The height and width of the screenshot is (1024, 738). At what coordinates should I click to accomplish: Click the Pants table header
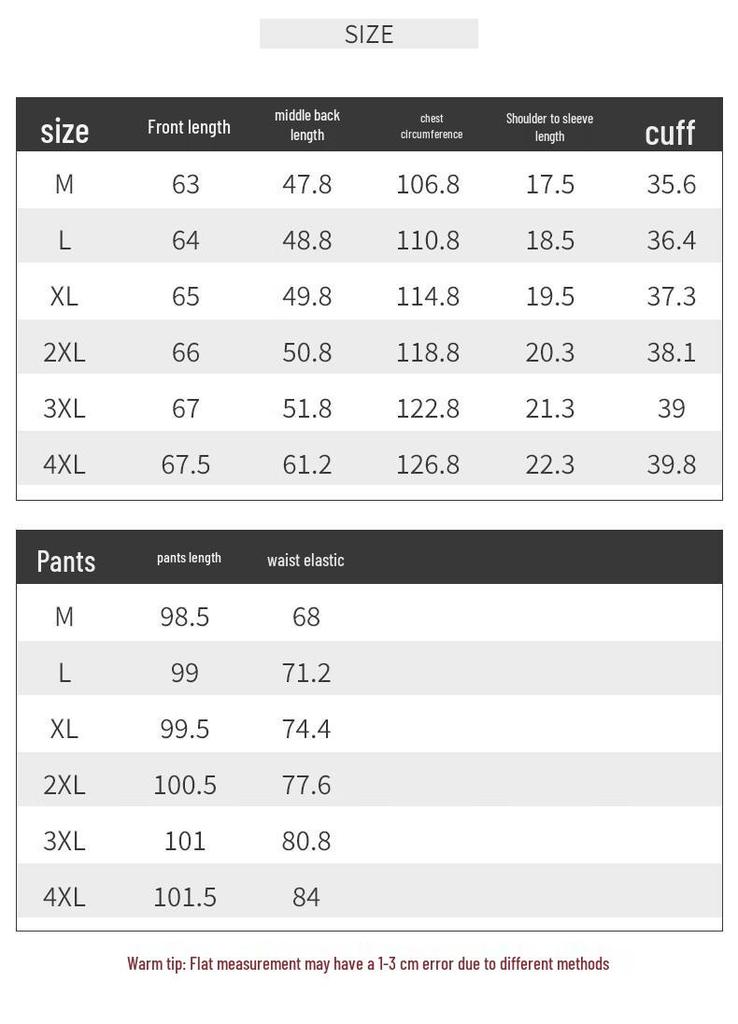click(x=66, y=561)
